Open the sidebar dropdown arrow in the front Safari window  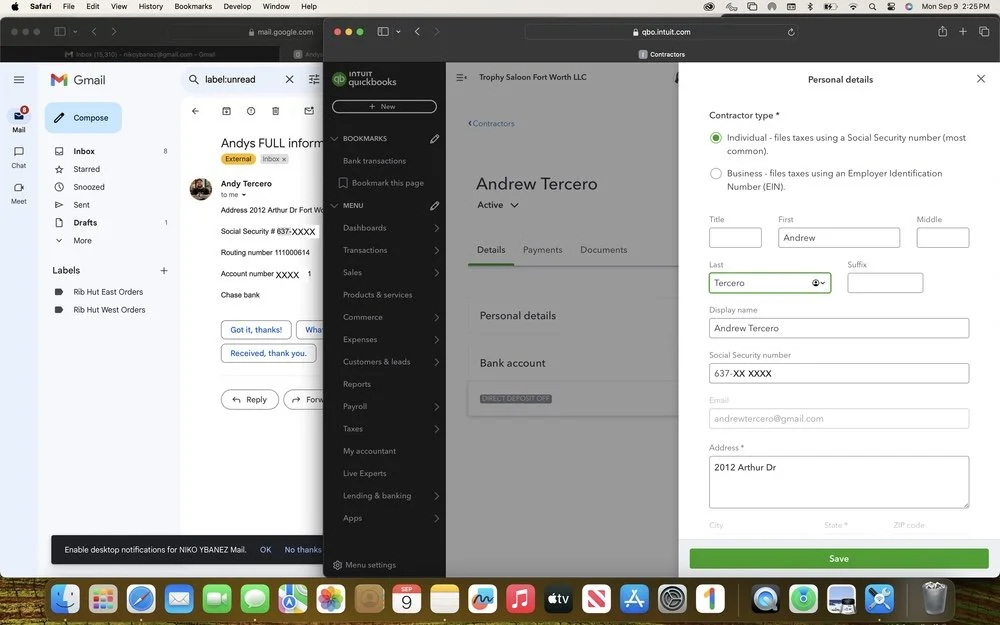[399, 31]
